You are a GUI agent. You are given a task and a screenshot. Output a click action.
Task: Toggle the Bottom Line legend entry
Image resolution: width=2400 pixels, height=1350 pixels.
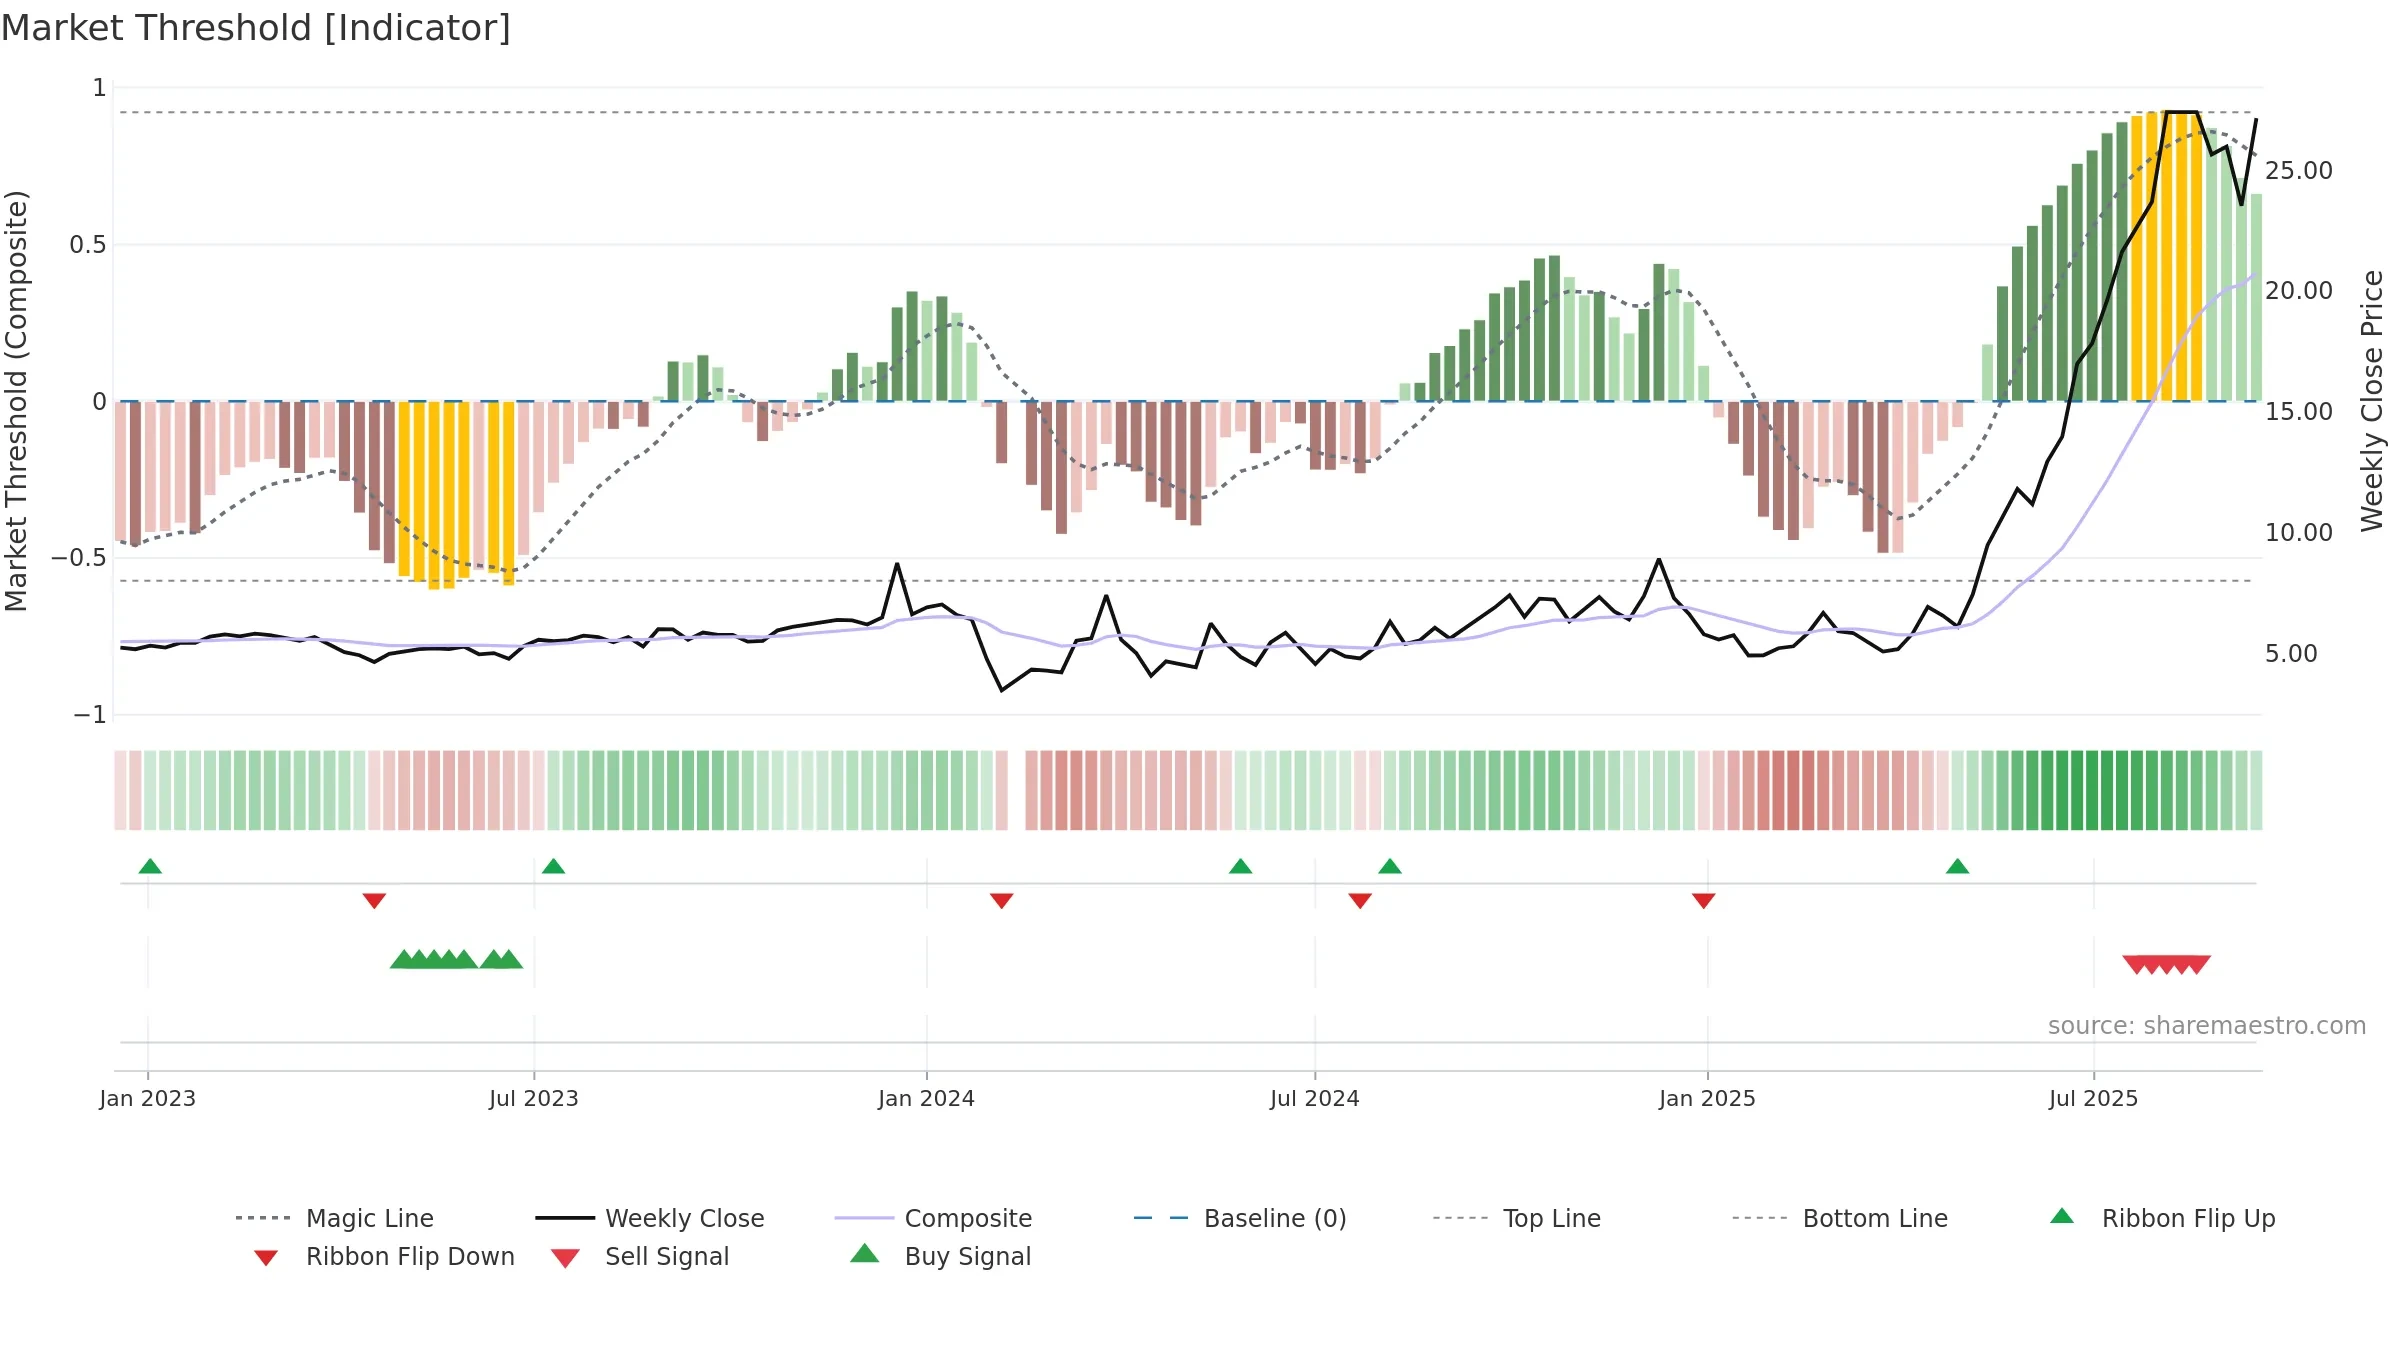[1840, 1218]
